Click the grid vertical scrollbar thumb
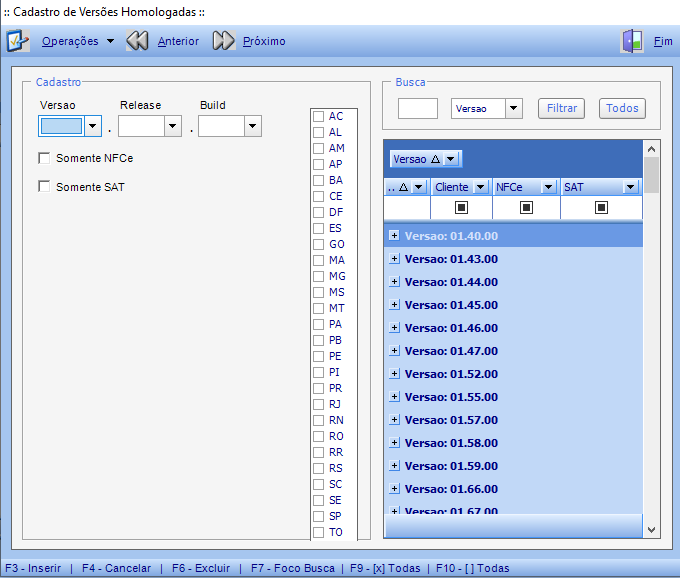 [651, 175]
